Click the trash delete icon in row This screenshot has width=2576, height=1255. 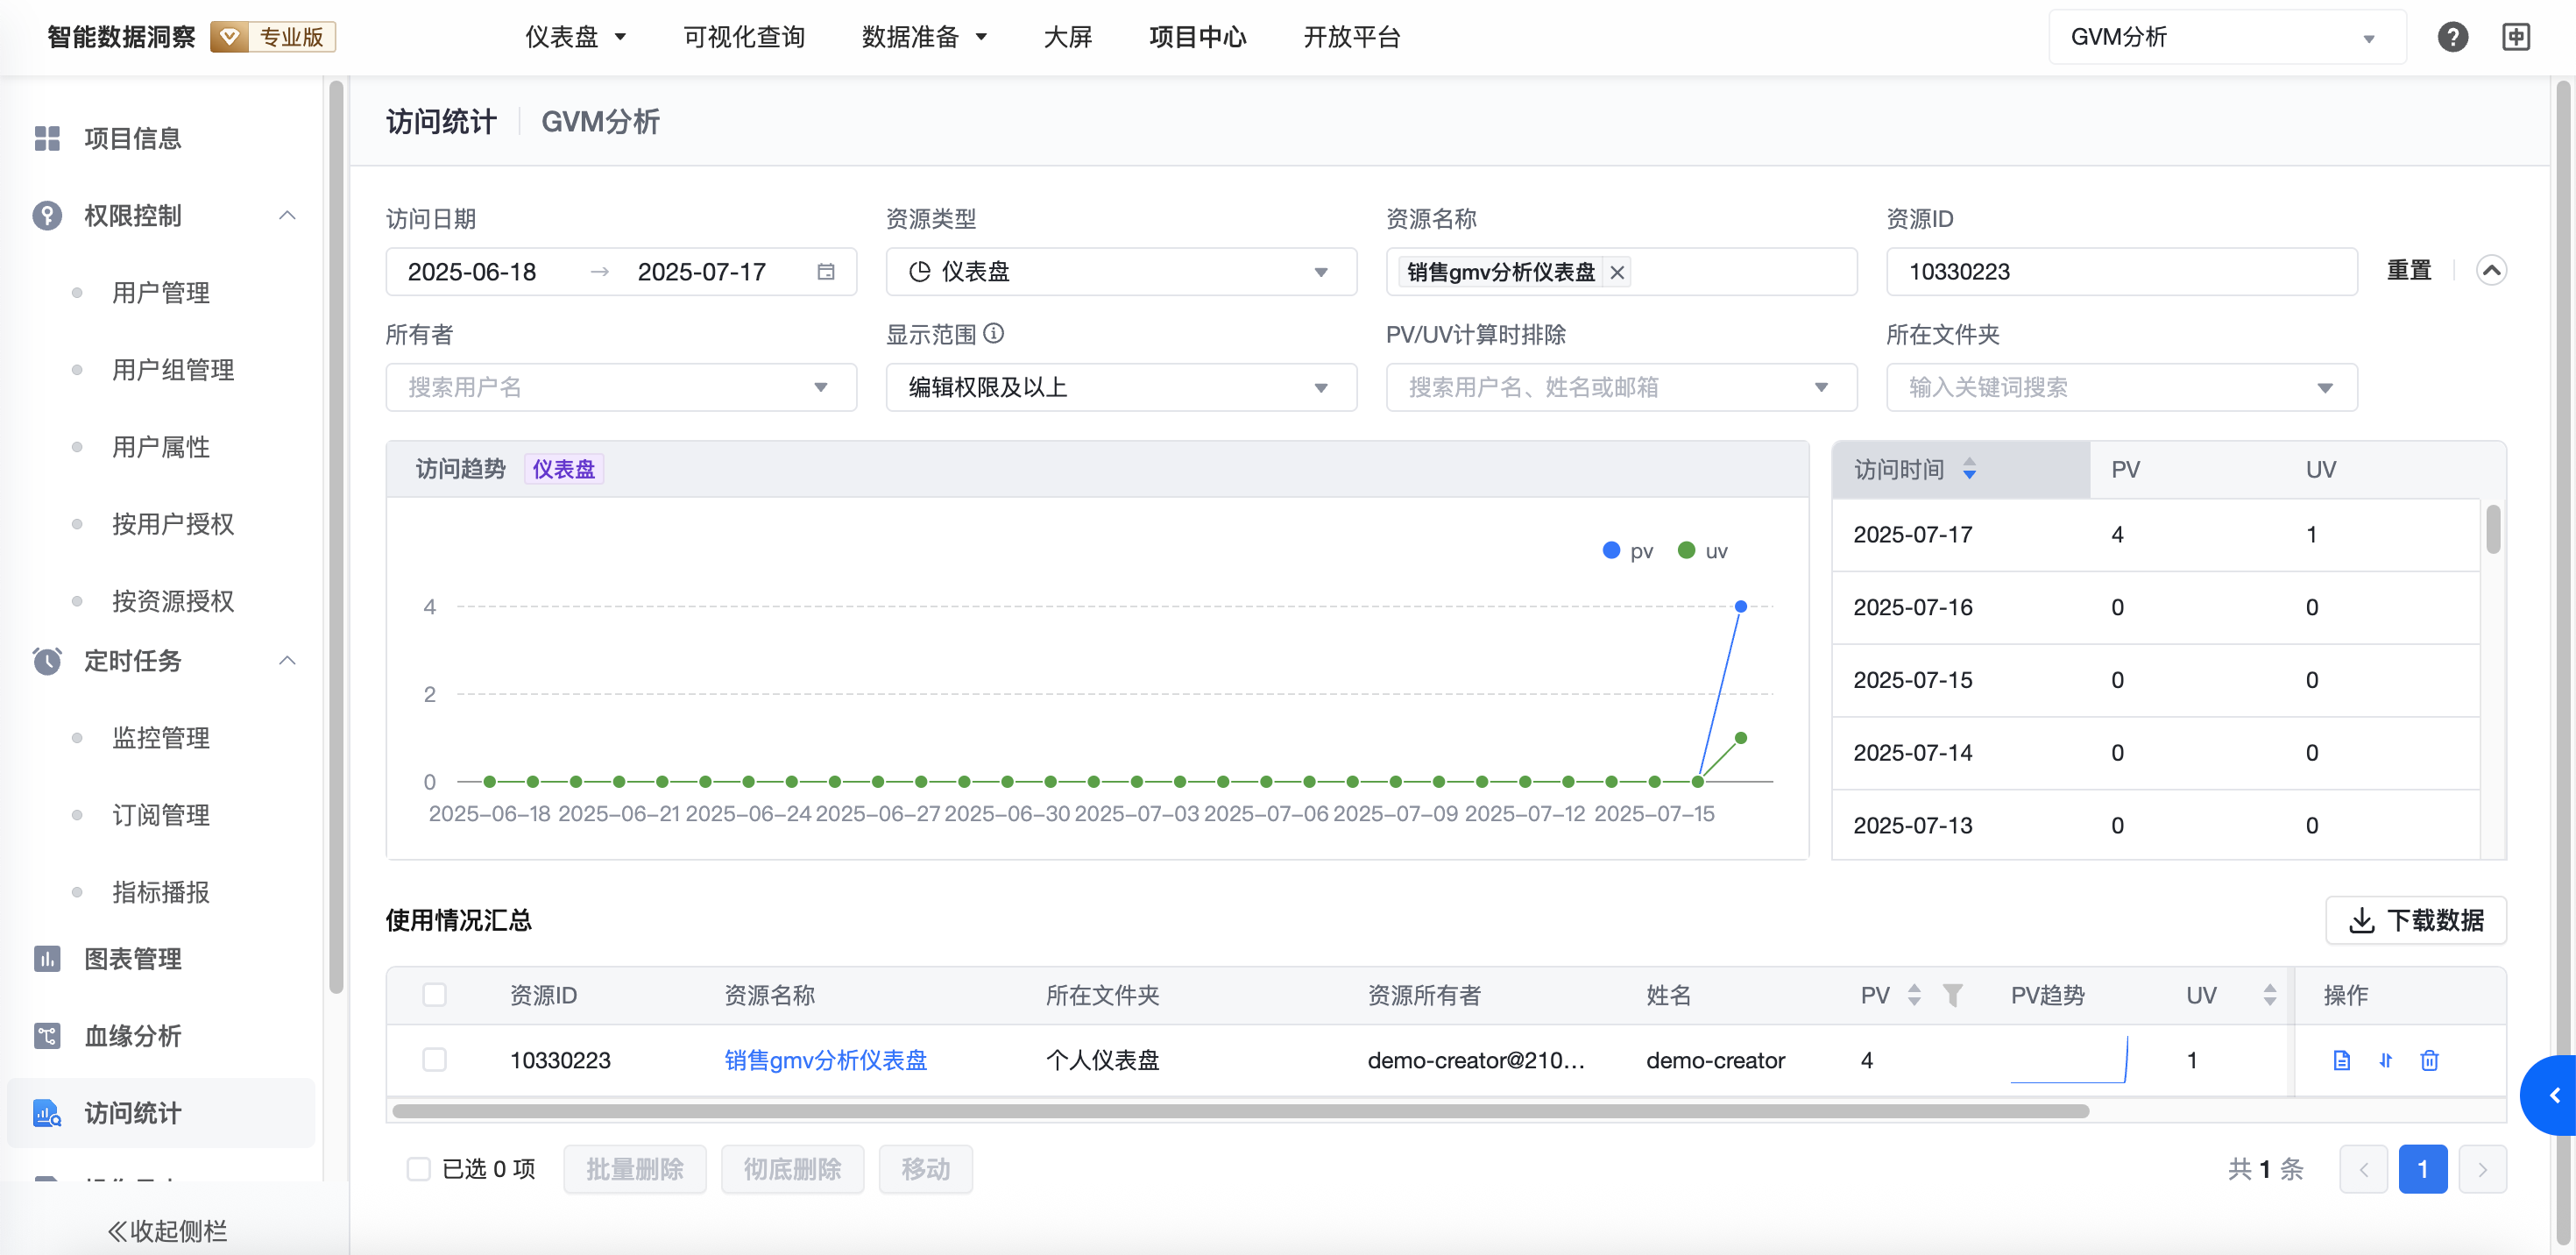click(2429, 1060)
